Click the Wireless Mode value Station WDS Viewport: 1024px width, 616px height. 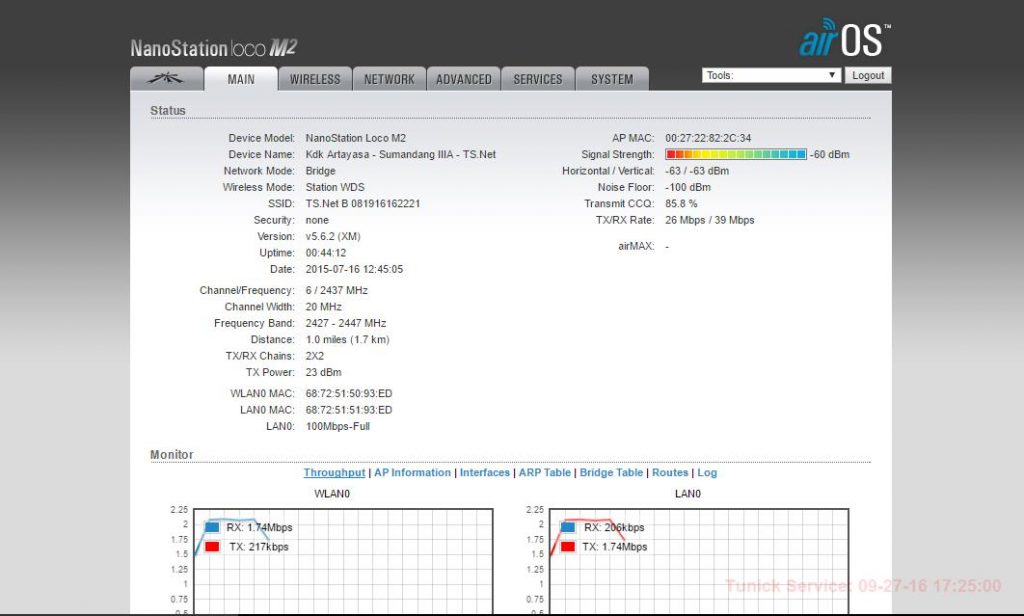pyautogui.click(x=335, y=187)
